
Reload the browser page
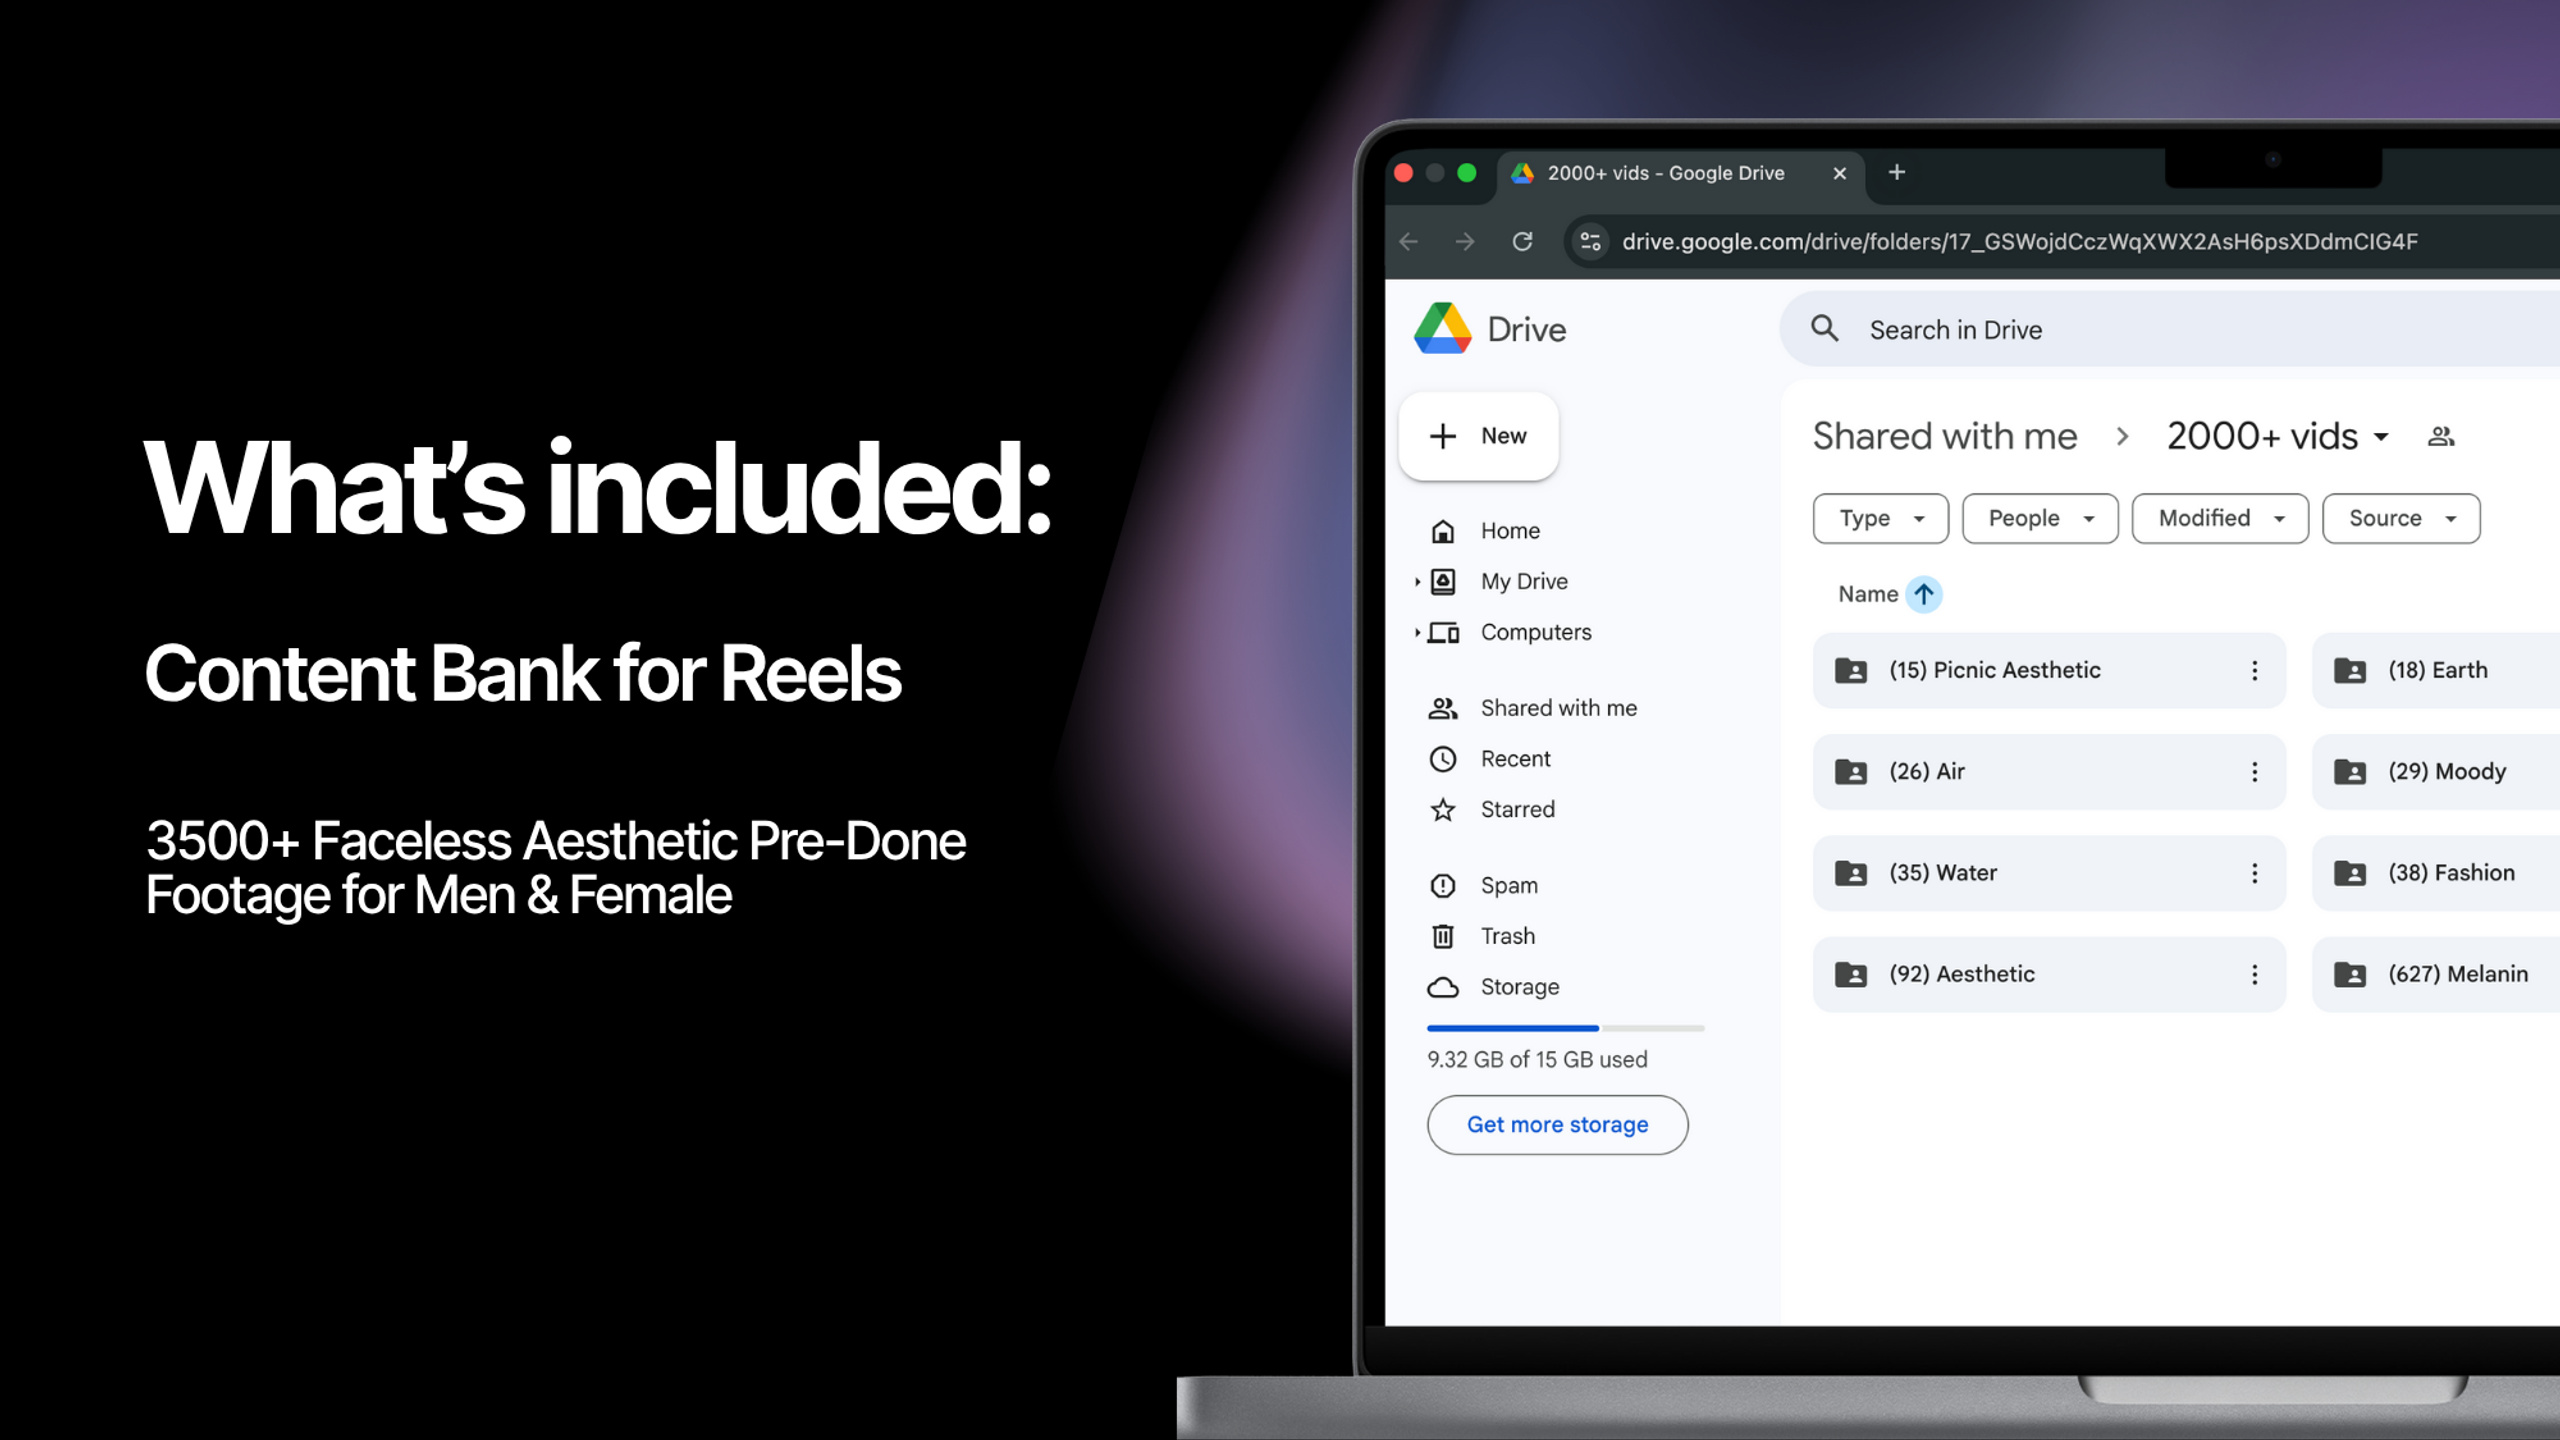click(1522, 241)
